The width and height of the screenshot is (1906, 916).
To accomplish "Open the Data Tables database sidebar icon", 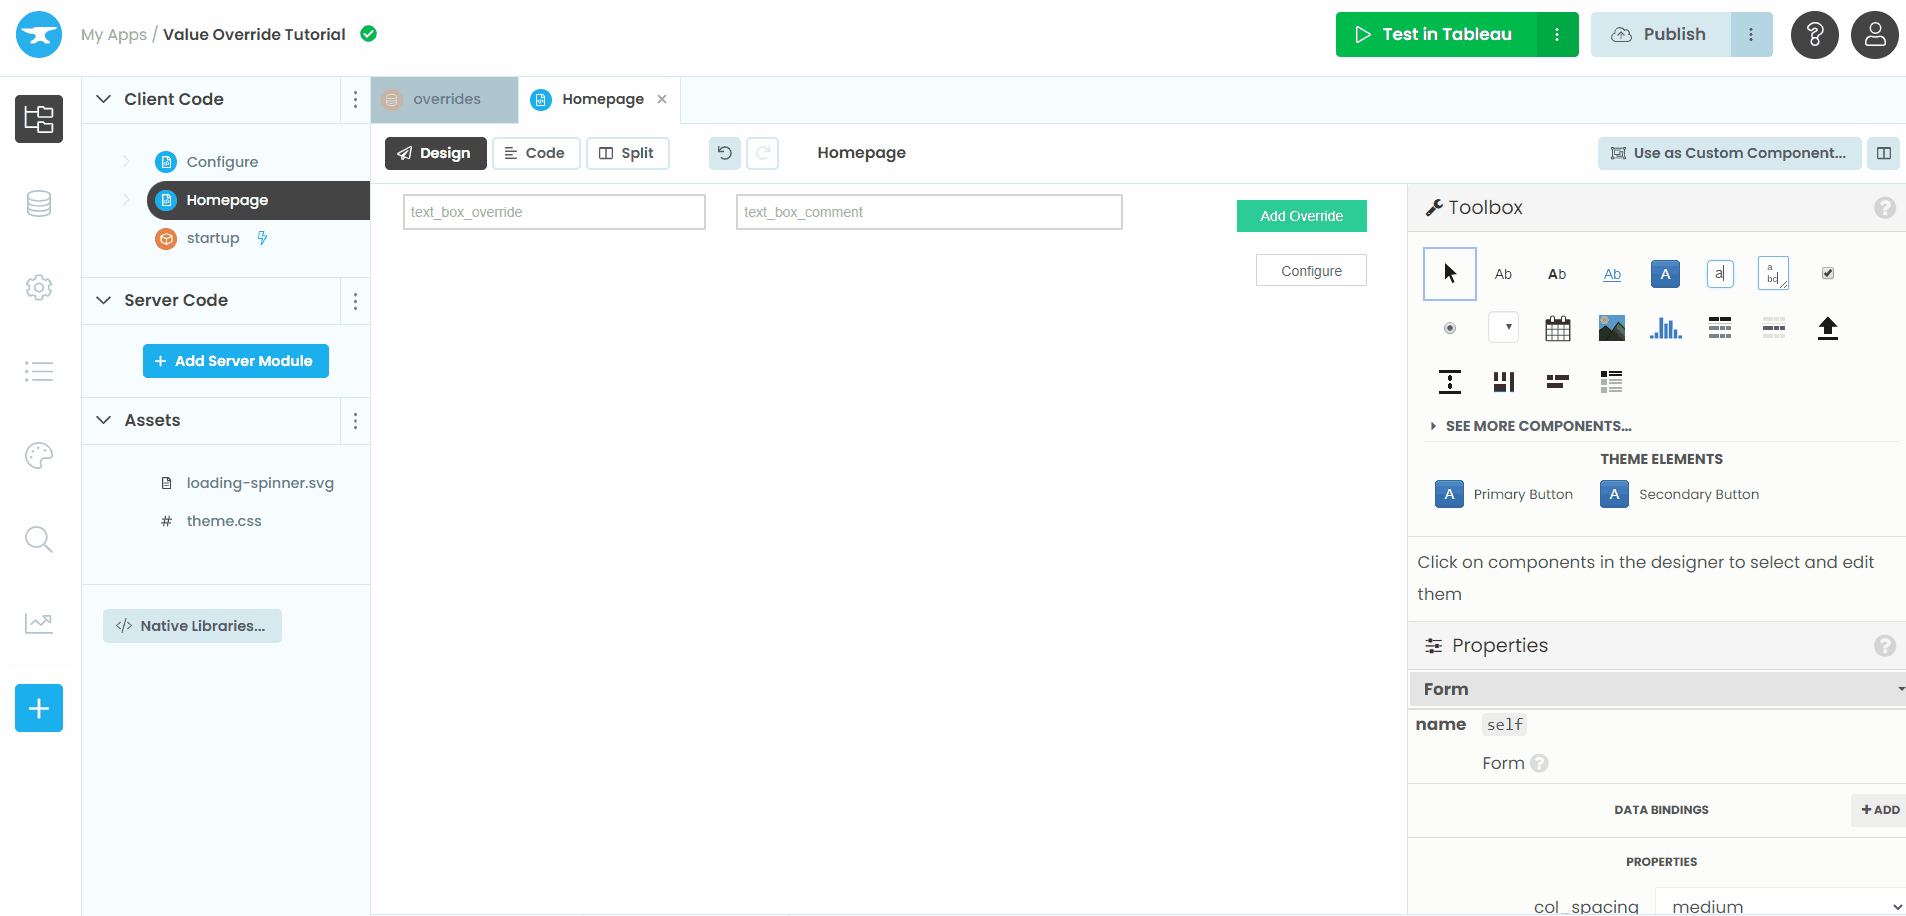I will pyautogui.click(x=39, y=204).
